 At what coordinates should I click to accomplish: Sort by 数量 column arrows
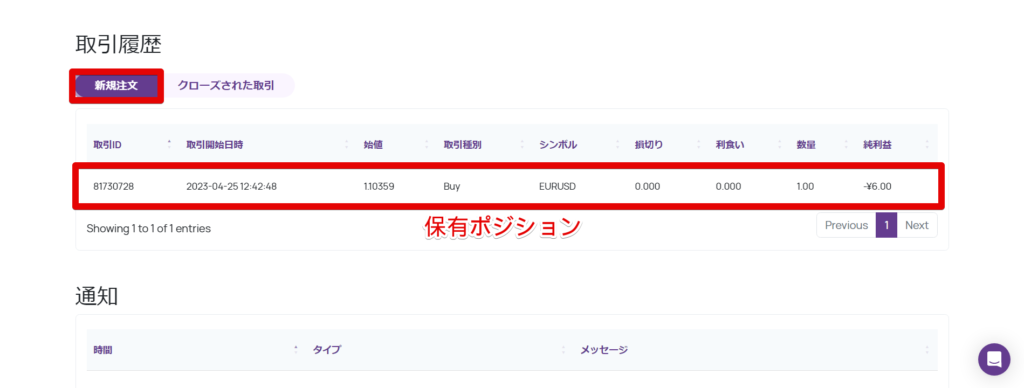pos(846,144)
